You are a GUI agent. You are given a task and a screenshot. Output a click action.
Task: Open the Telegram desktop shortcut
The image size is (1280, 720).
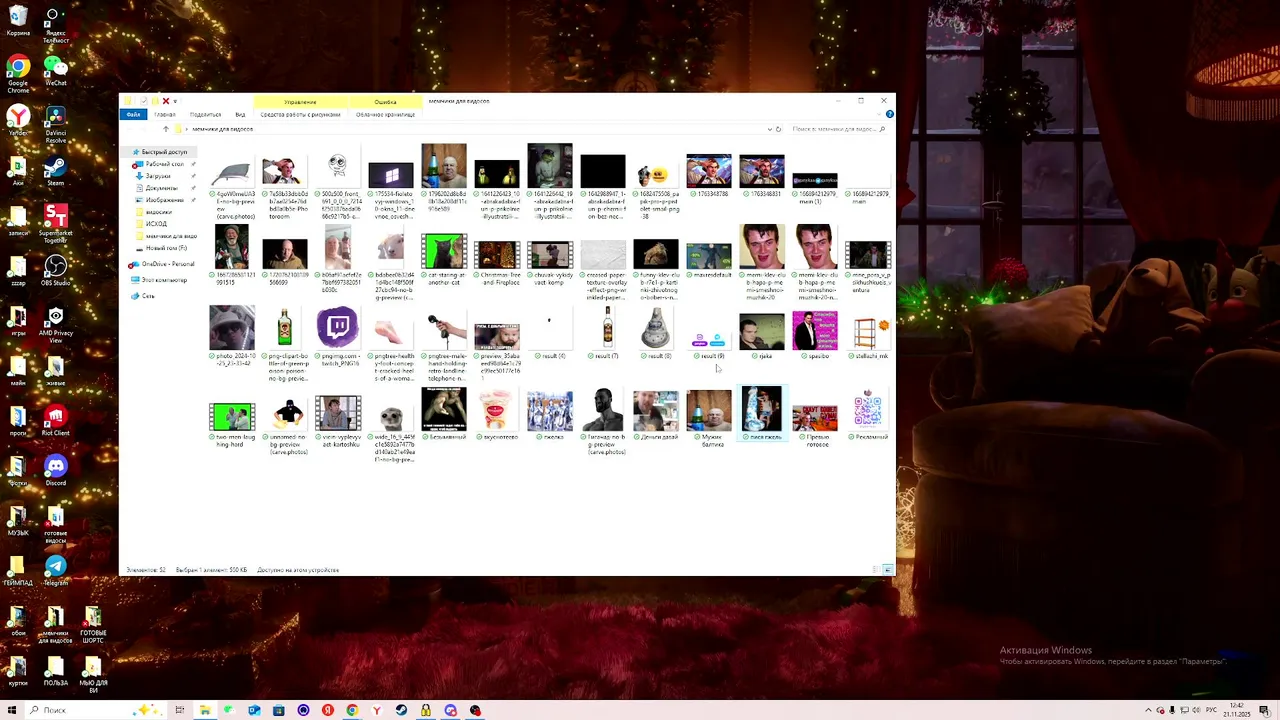tap(55, 571)
